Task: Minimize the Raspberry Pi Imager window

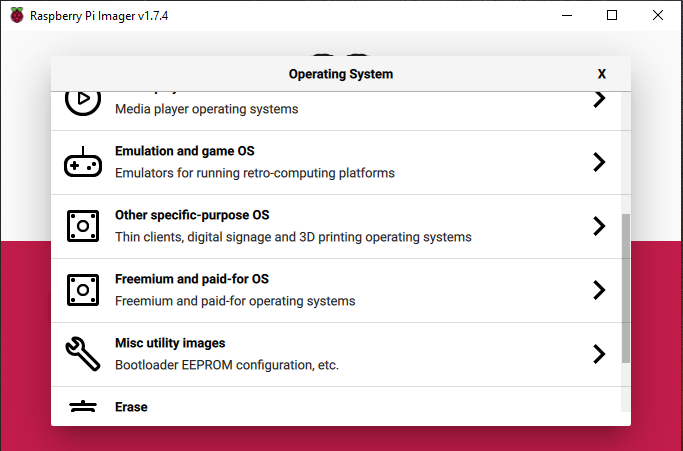Action: (567, 15)
